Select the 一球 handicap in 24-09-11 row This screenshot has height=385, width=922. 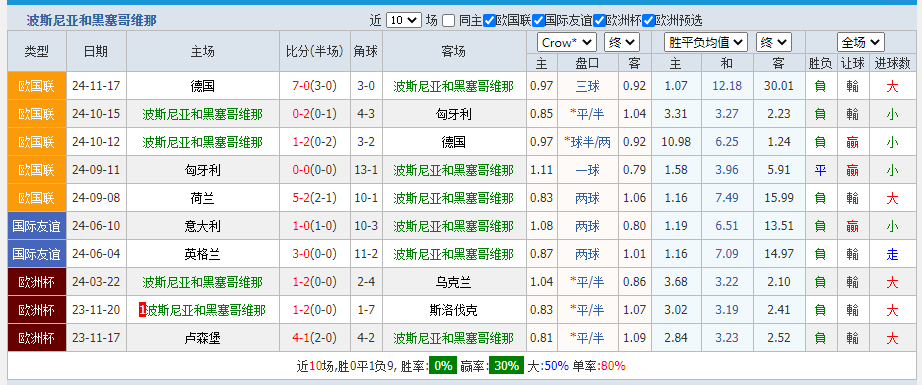[x=587, y=170]
